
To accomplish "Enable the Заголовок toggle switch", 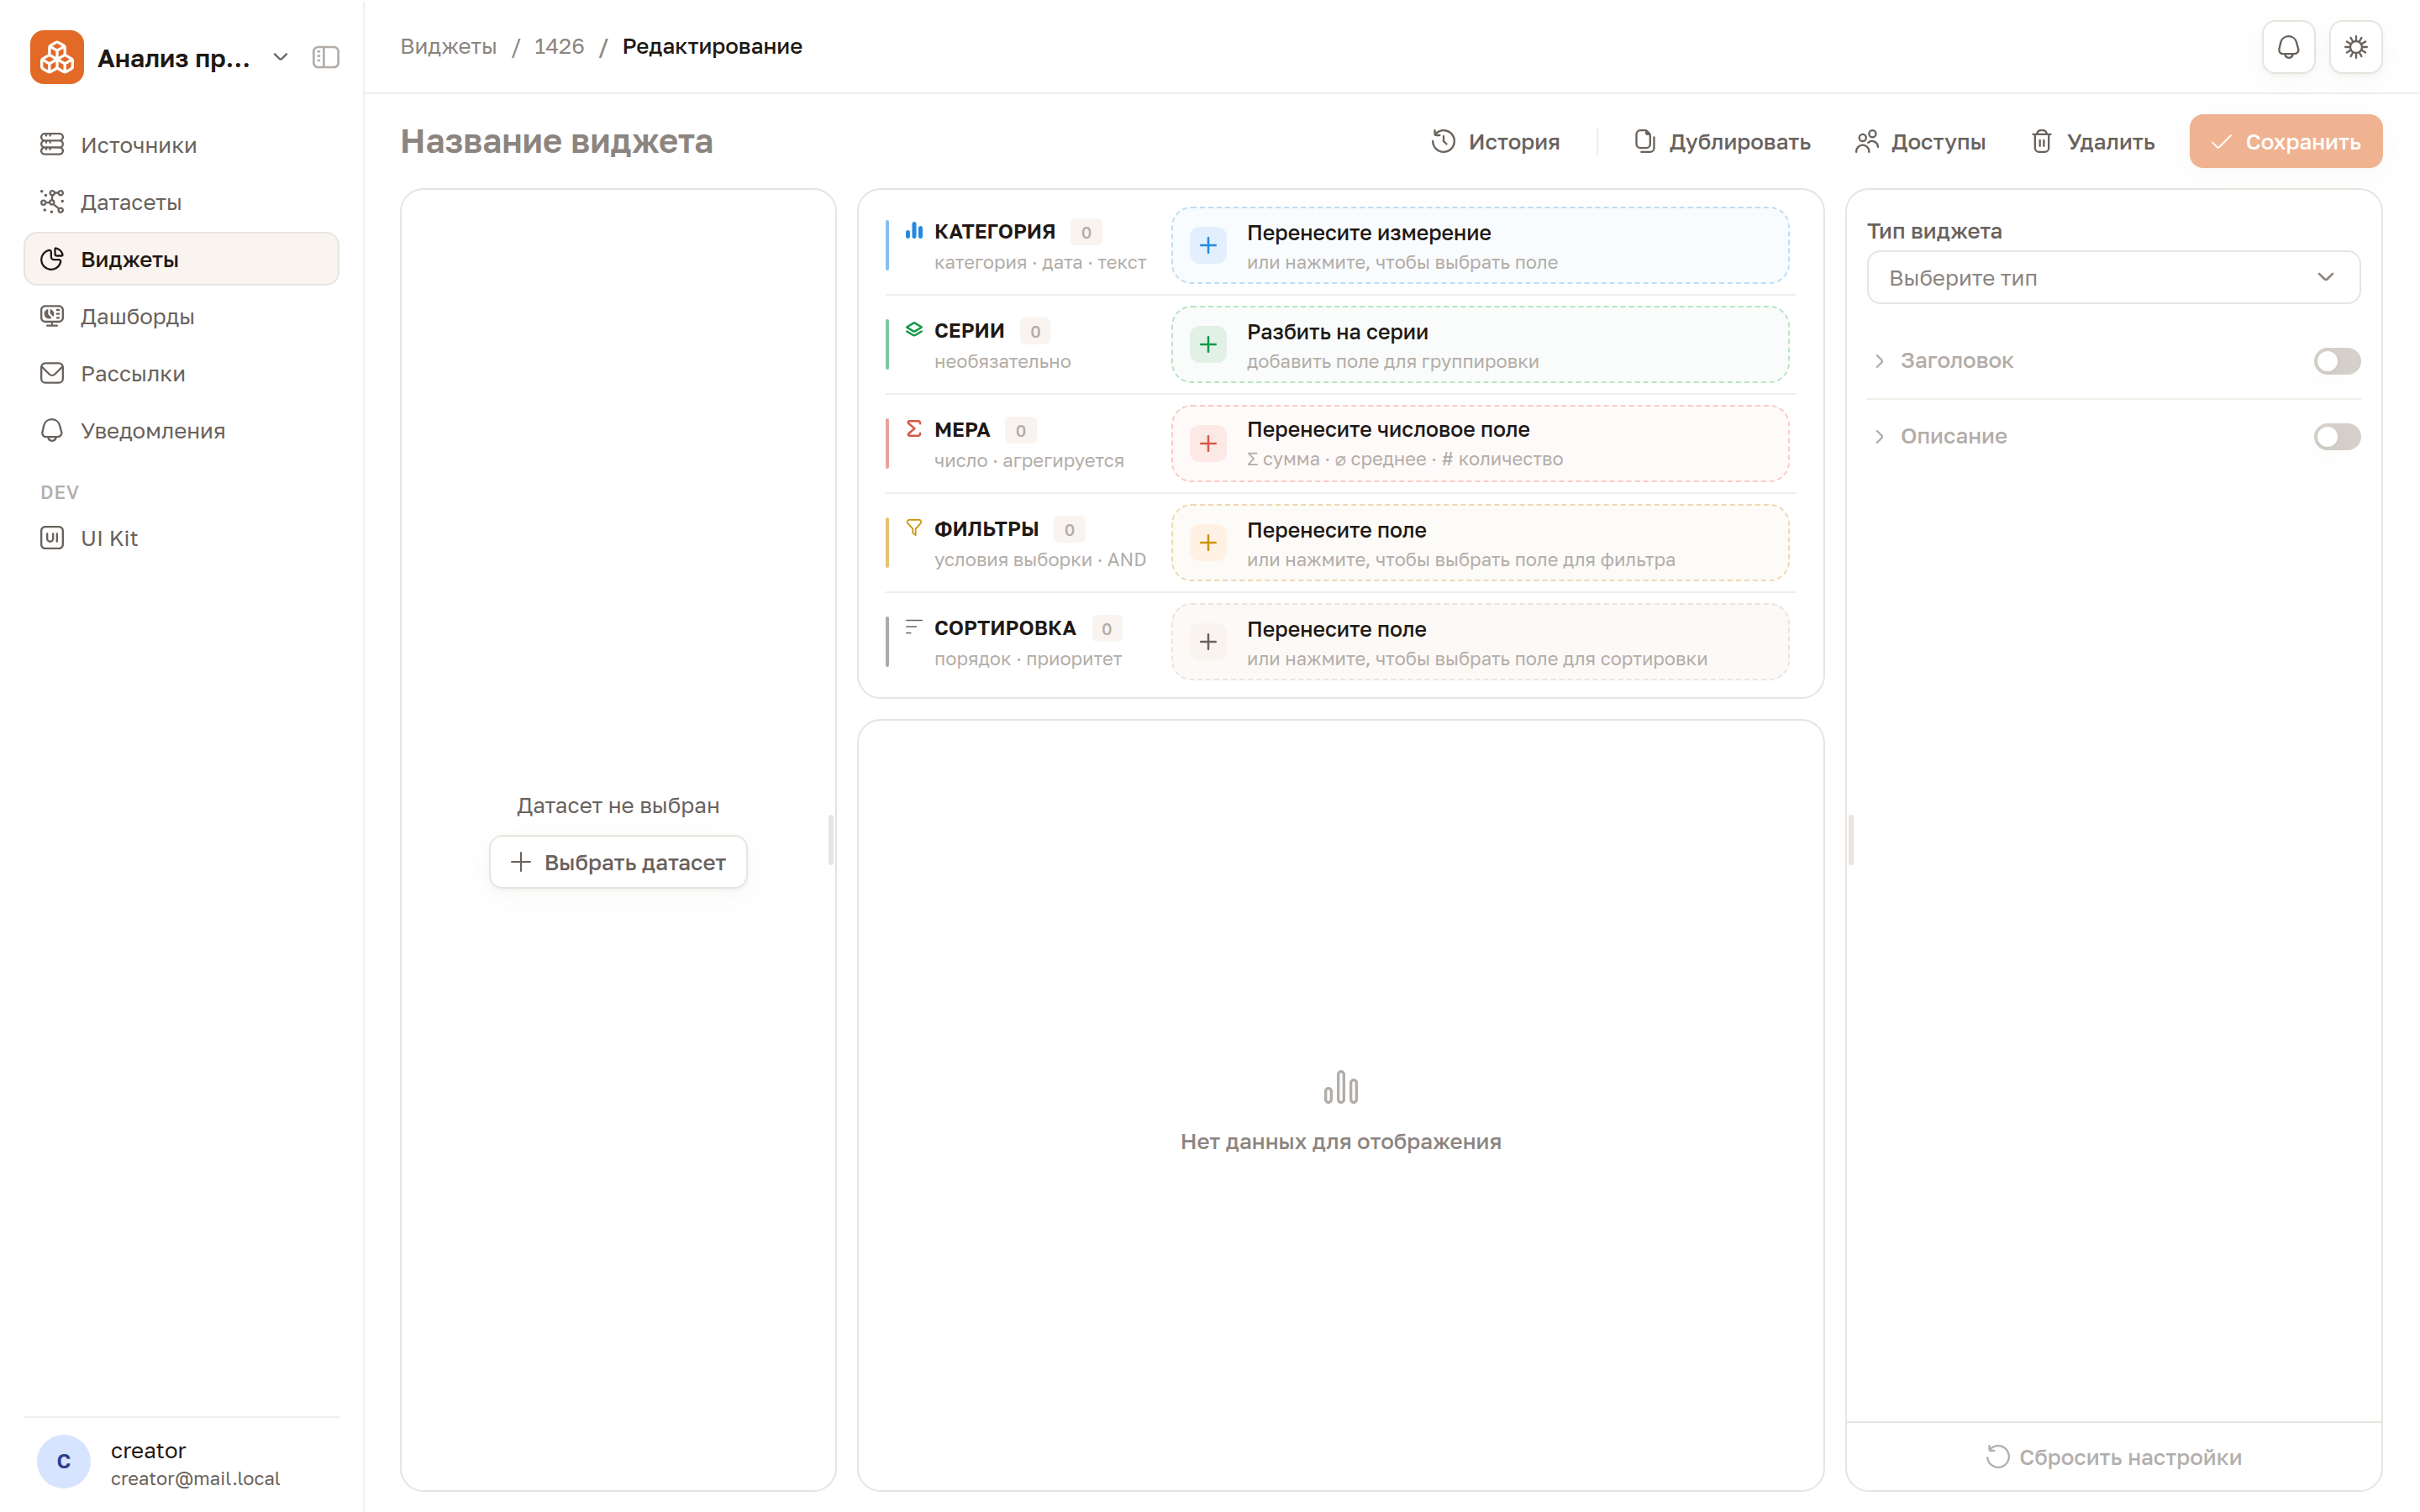I will 2337,361.
